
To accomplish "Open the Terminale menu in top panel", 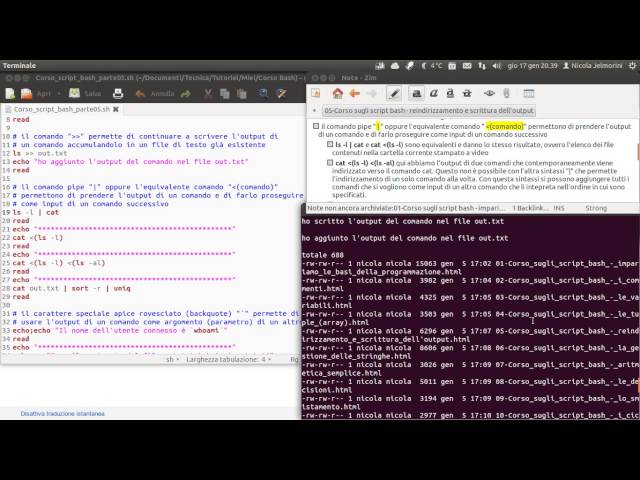I will (x=19, y=66).
